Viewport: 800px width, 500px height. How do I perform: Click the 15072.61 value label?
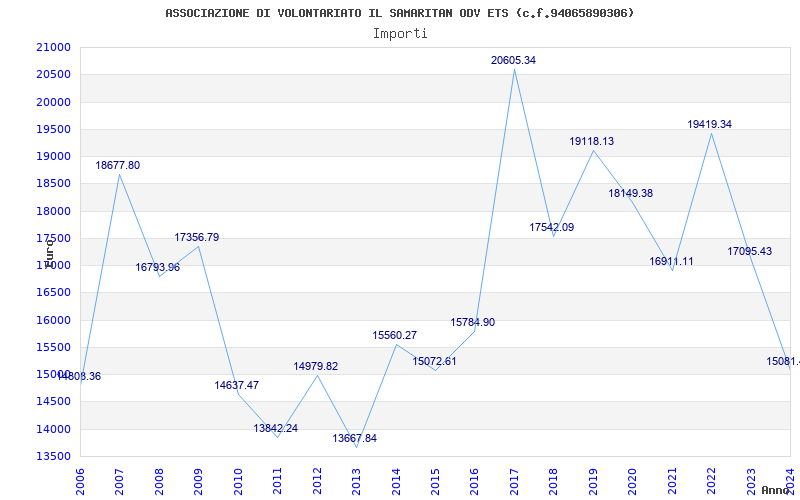tap(434, 361)
